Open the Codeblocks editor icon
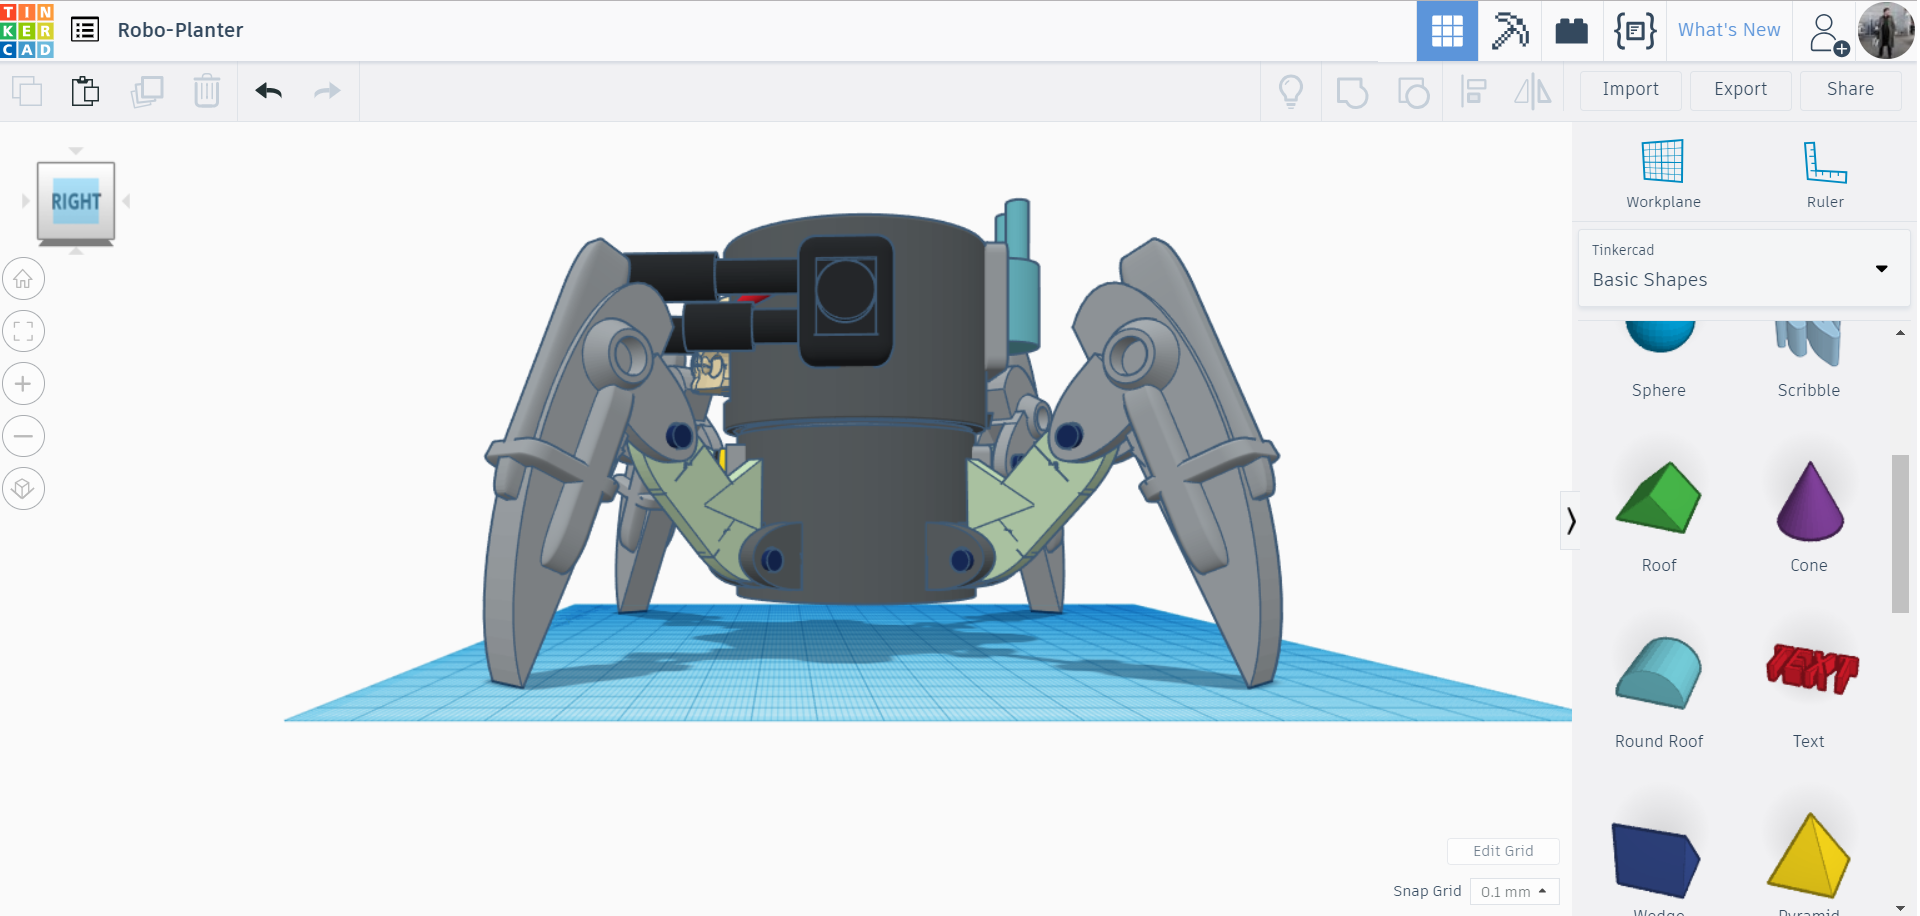Viewport: 1920px width, 916px height. (x=1635, y=31)
